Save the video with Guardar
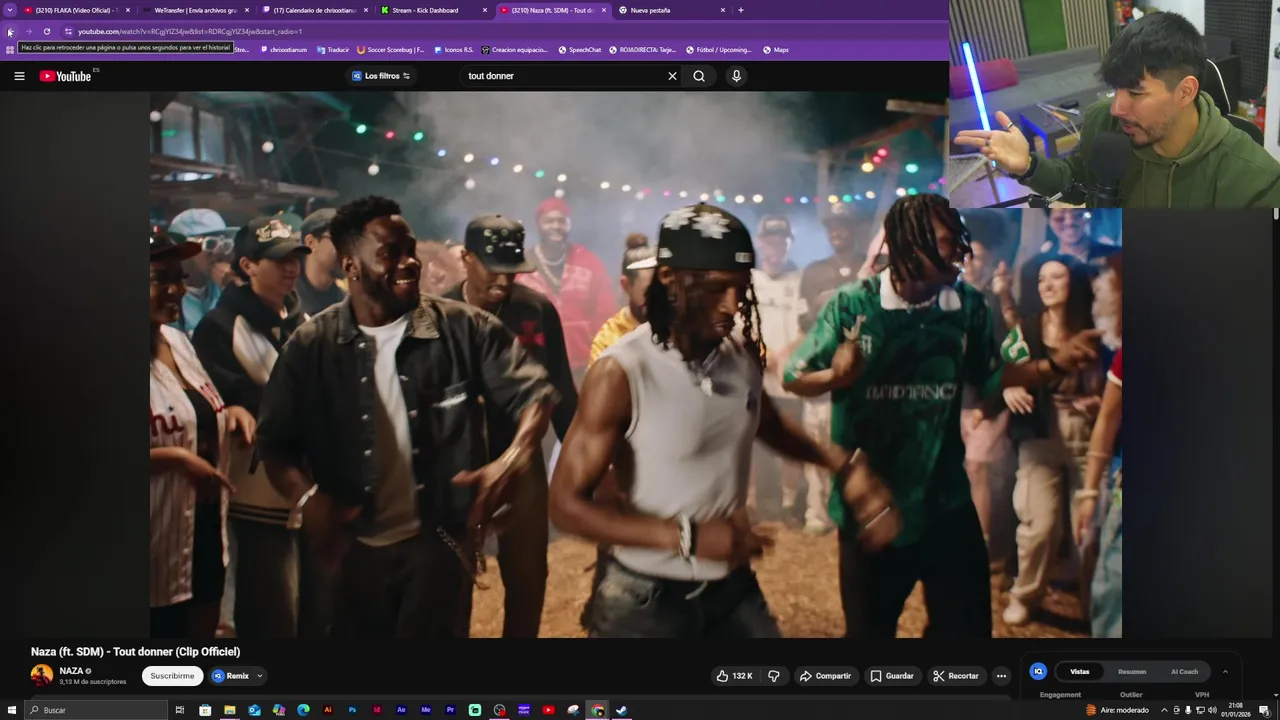This screenshot has width=1280, height=720. point(892,676)
